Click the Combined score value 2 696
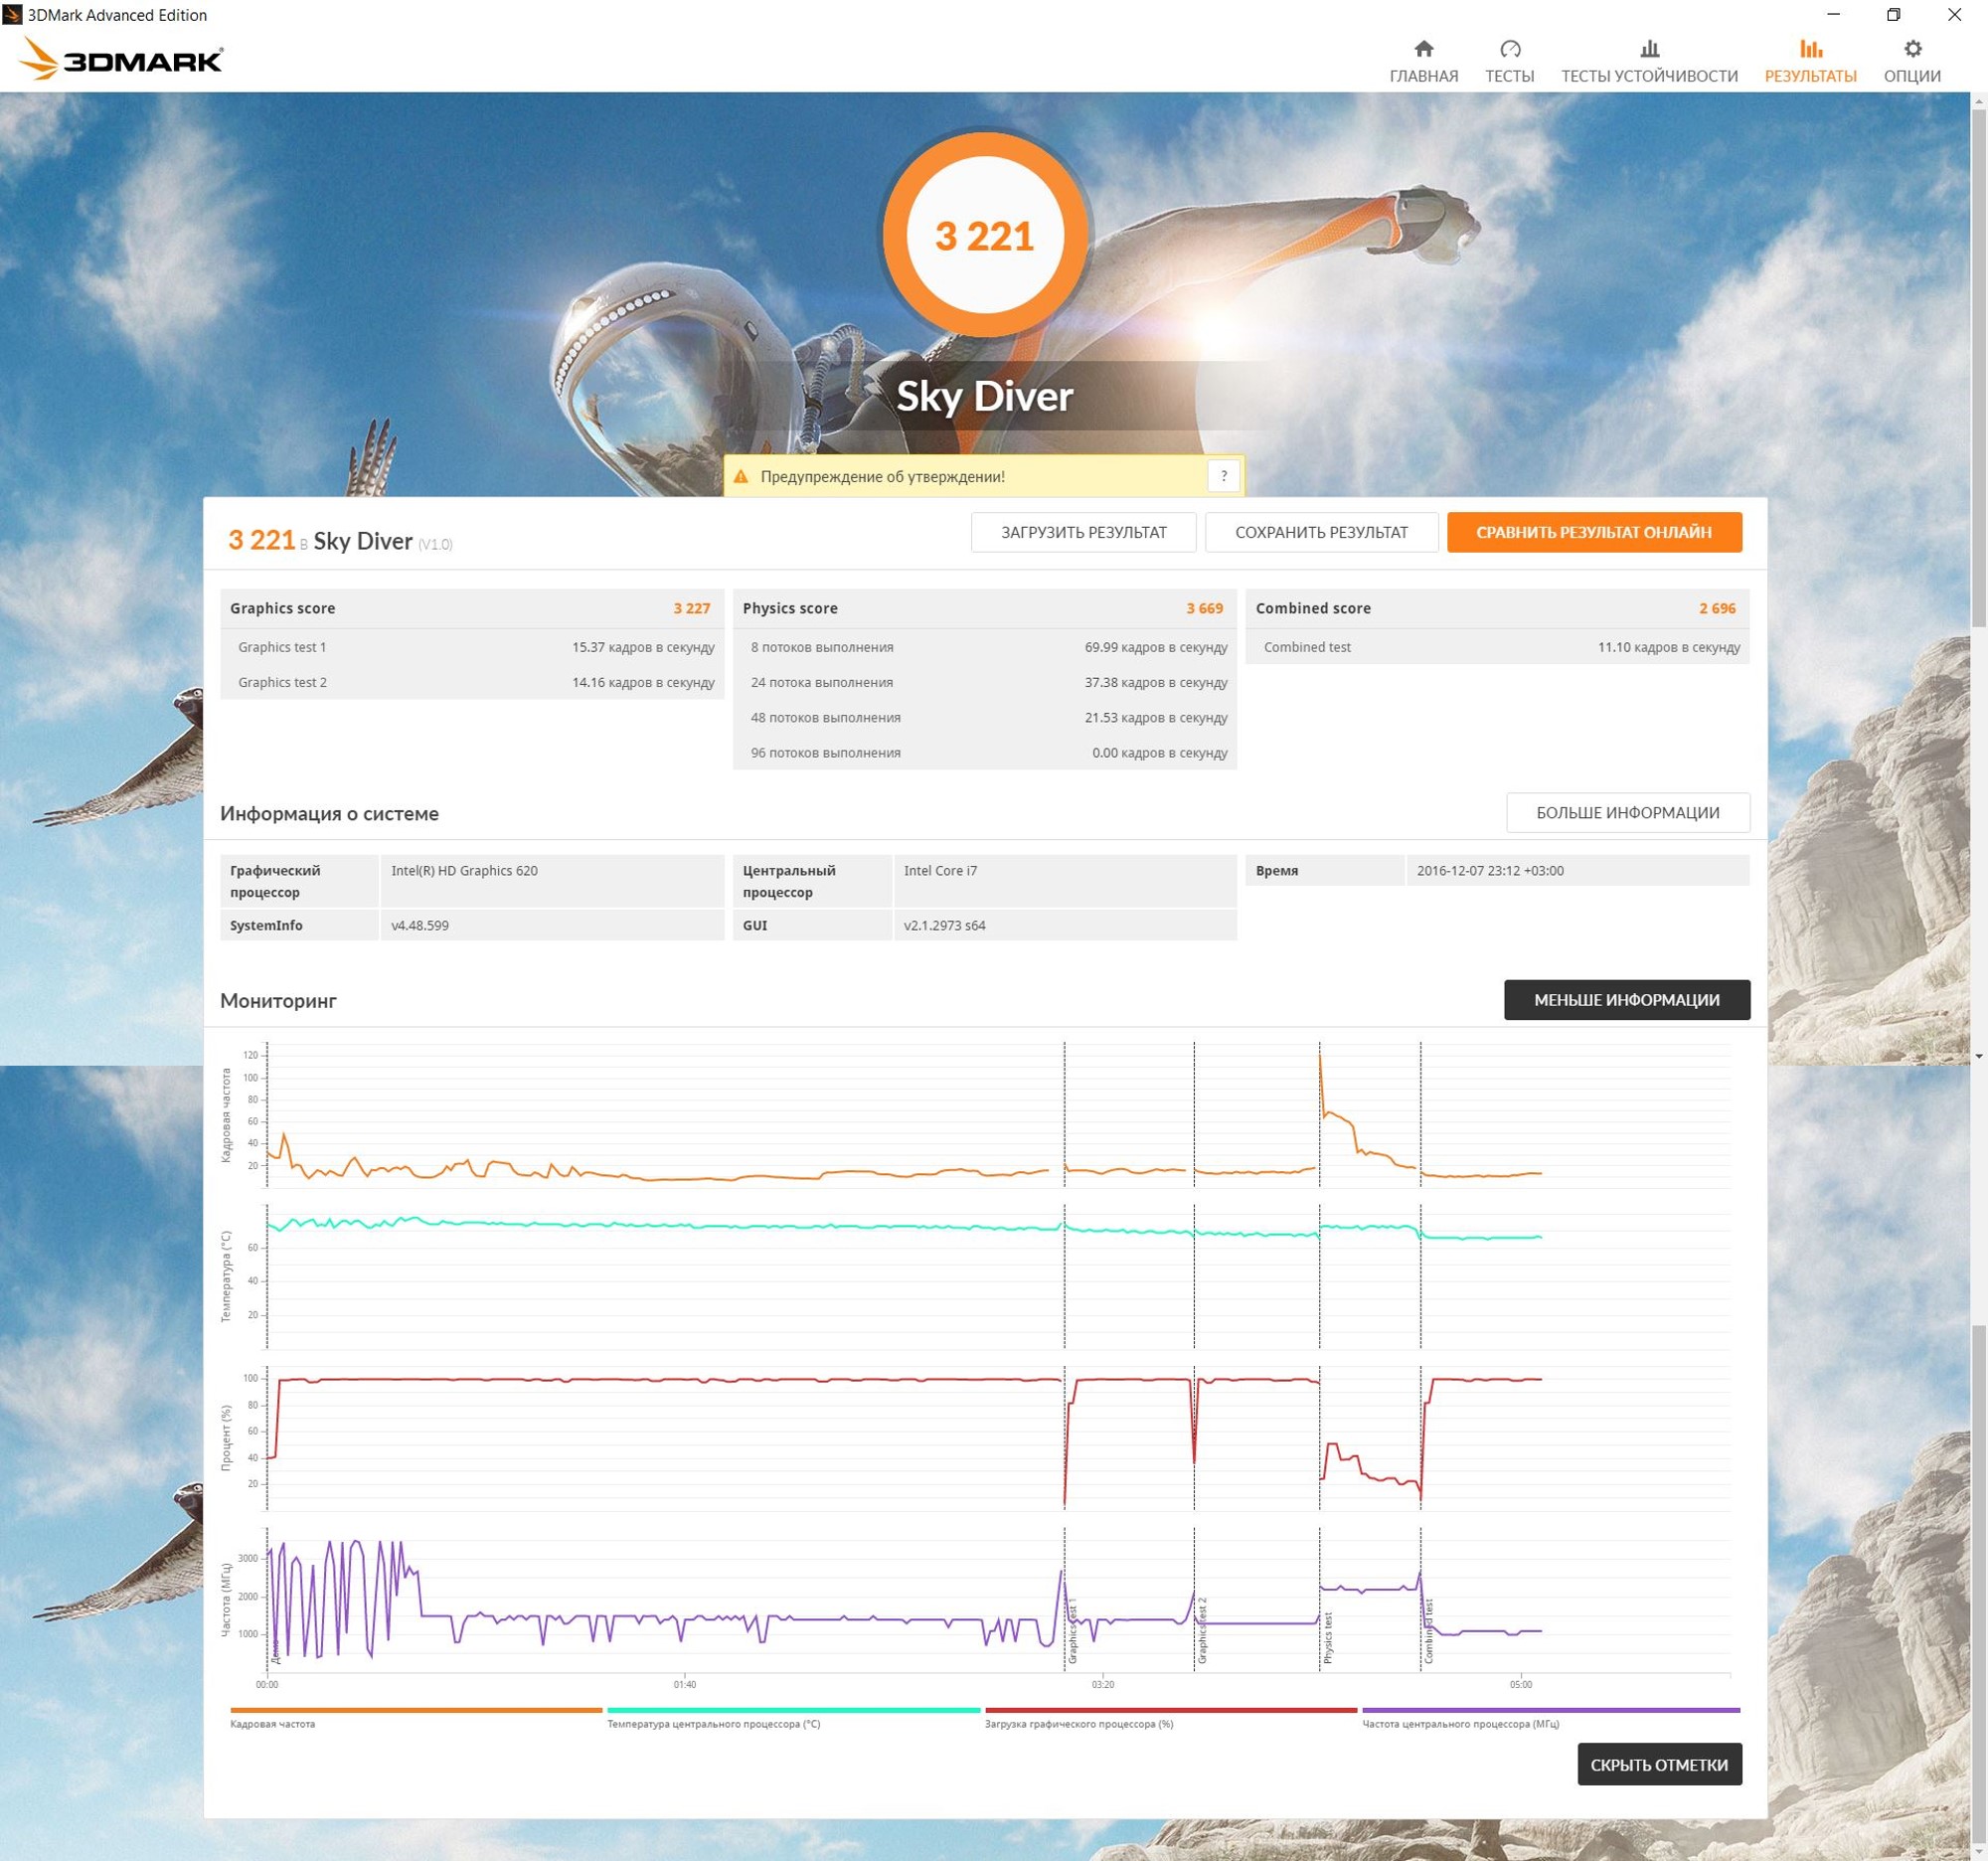This screenshot has width=1988, height=1861. tap(1717, 608)
